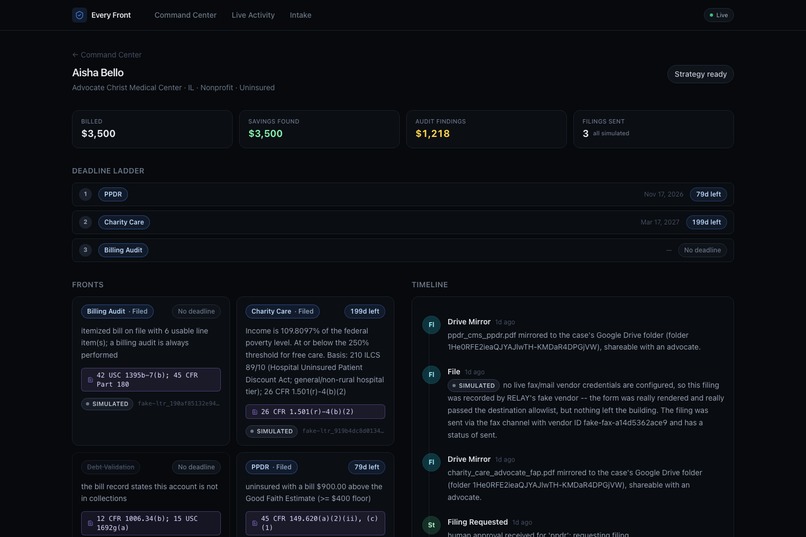Click the fake-ltr_919b4dc8d0134 ID in Charity Care card
Screen dimensions: 806x537
tap(343, 431)
